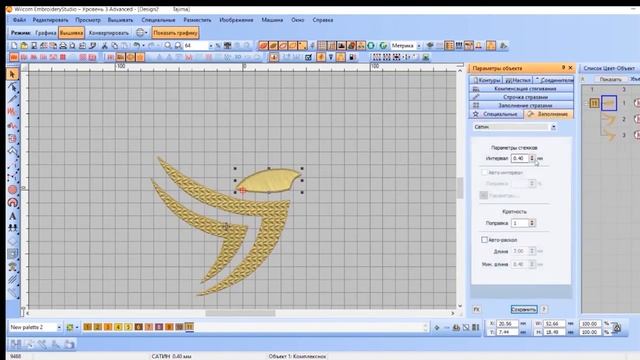The width and height of the screenshot is (640, 360).
Task: Open the Метрика units dropdown
Action: (419, 46)
